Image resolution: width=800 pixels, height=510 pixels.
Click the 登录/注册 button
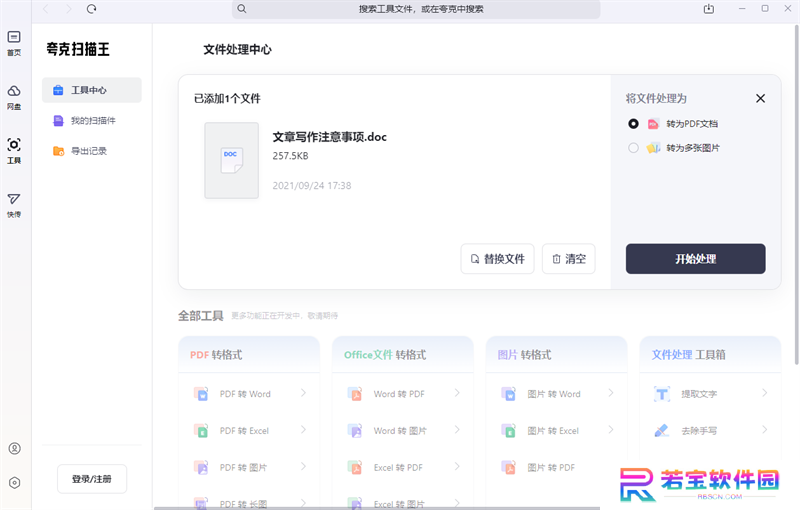[x=92, y=479]
